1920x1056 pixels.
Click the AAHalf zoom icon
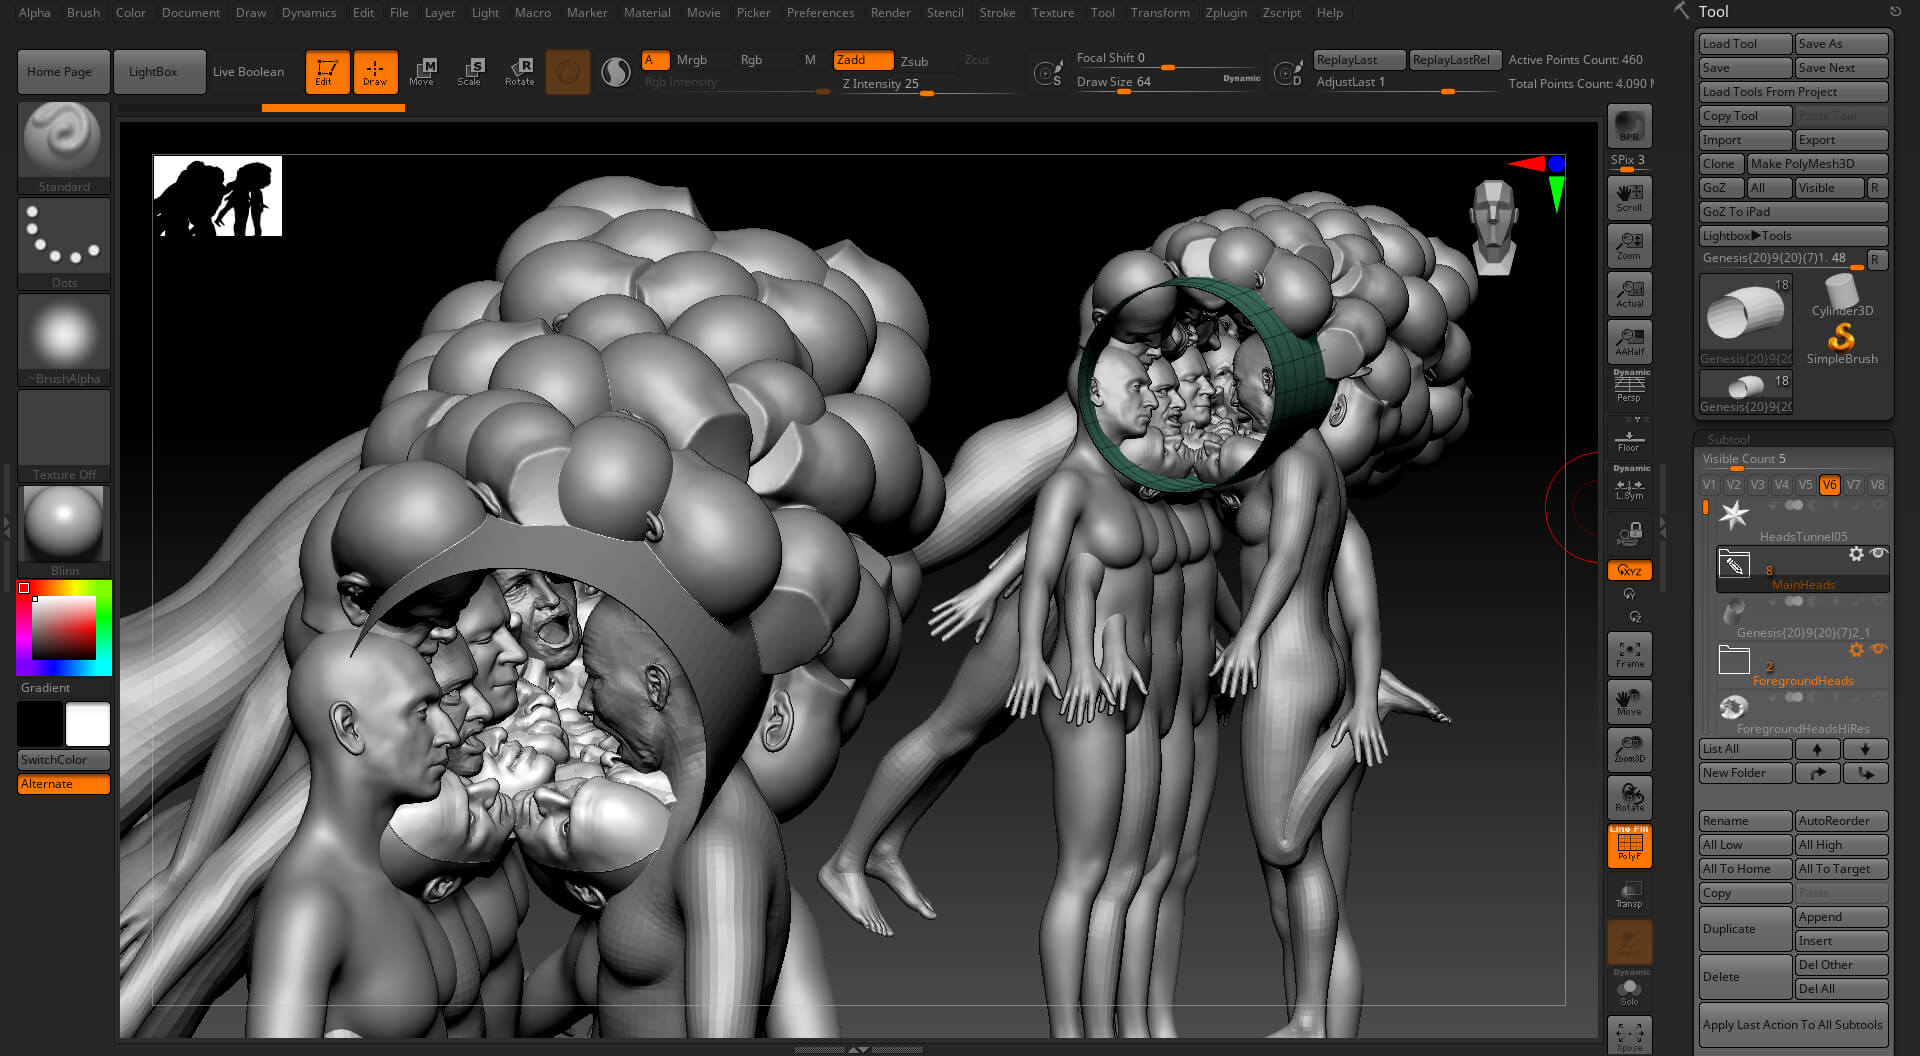[x=1629, y=342]
